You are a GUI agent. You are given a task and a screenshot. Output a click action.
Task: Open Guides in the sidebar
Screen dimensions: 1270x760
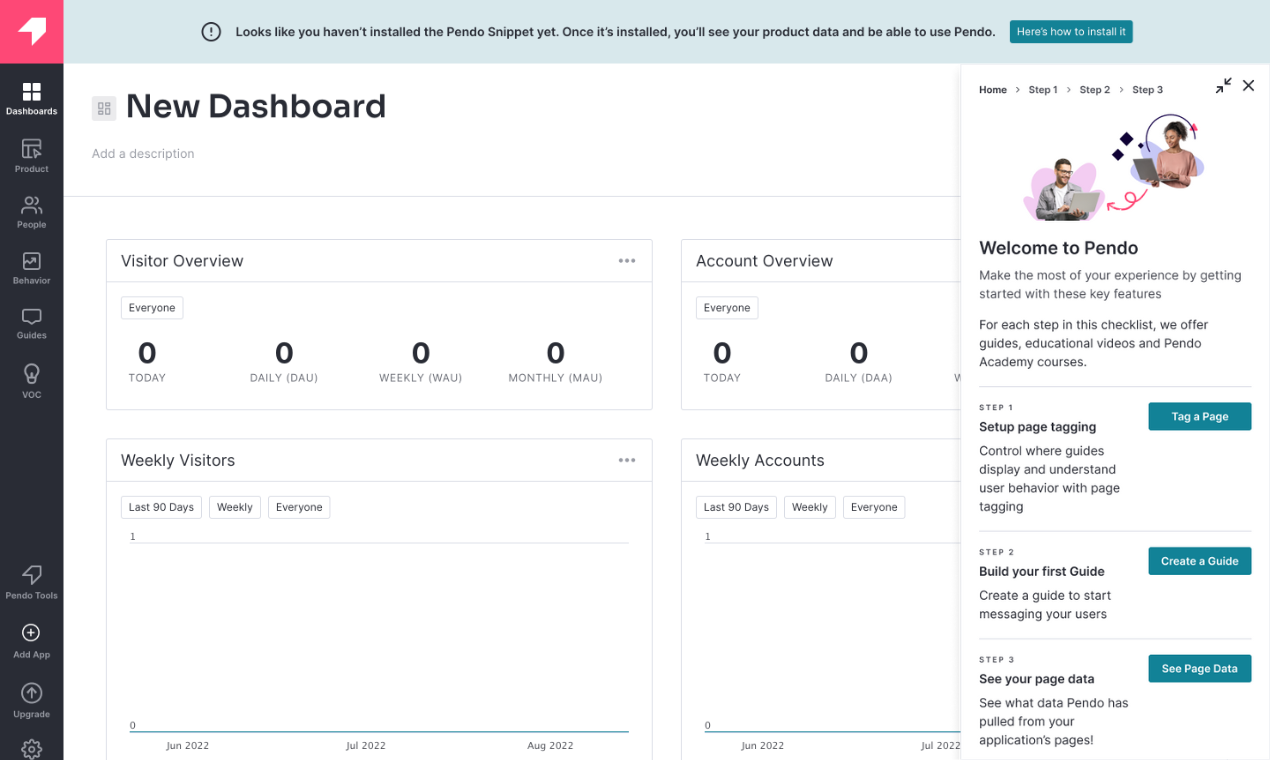(31, 323)
